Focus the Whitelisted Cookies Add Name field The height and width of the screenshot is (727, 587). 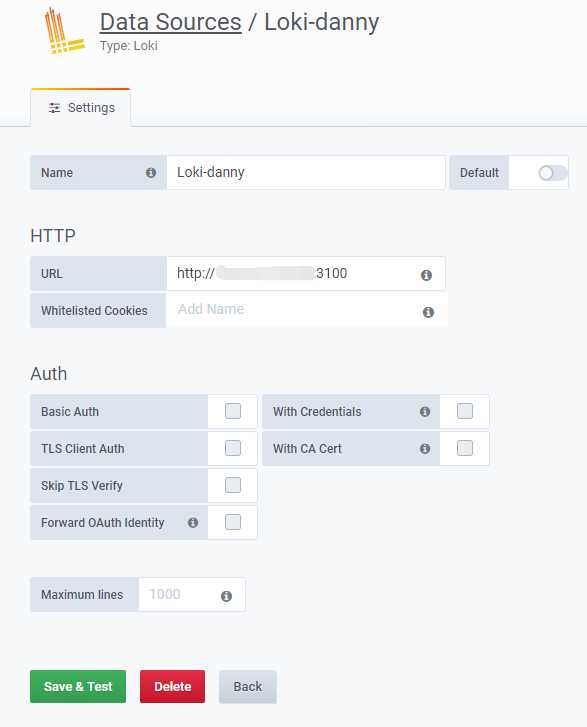click(292, 310)
